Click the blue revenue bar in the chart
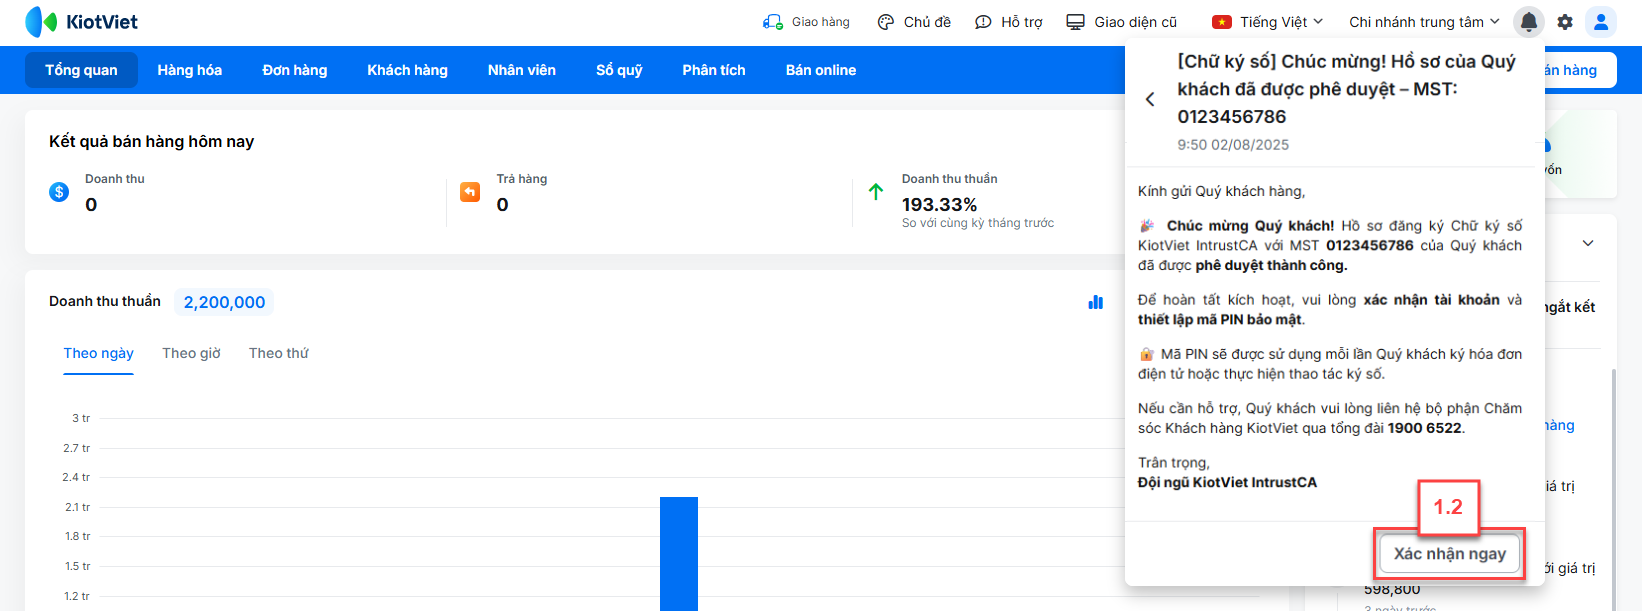 (x=679, y=554)
